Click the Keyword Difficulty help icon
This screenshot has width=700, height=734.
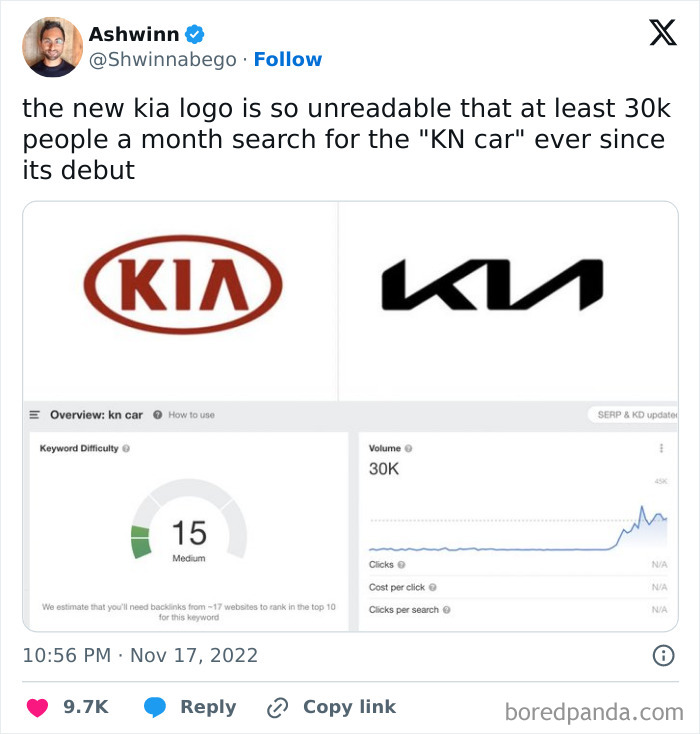[125, 448]
